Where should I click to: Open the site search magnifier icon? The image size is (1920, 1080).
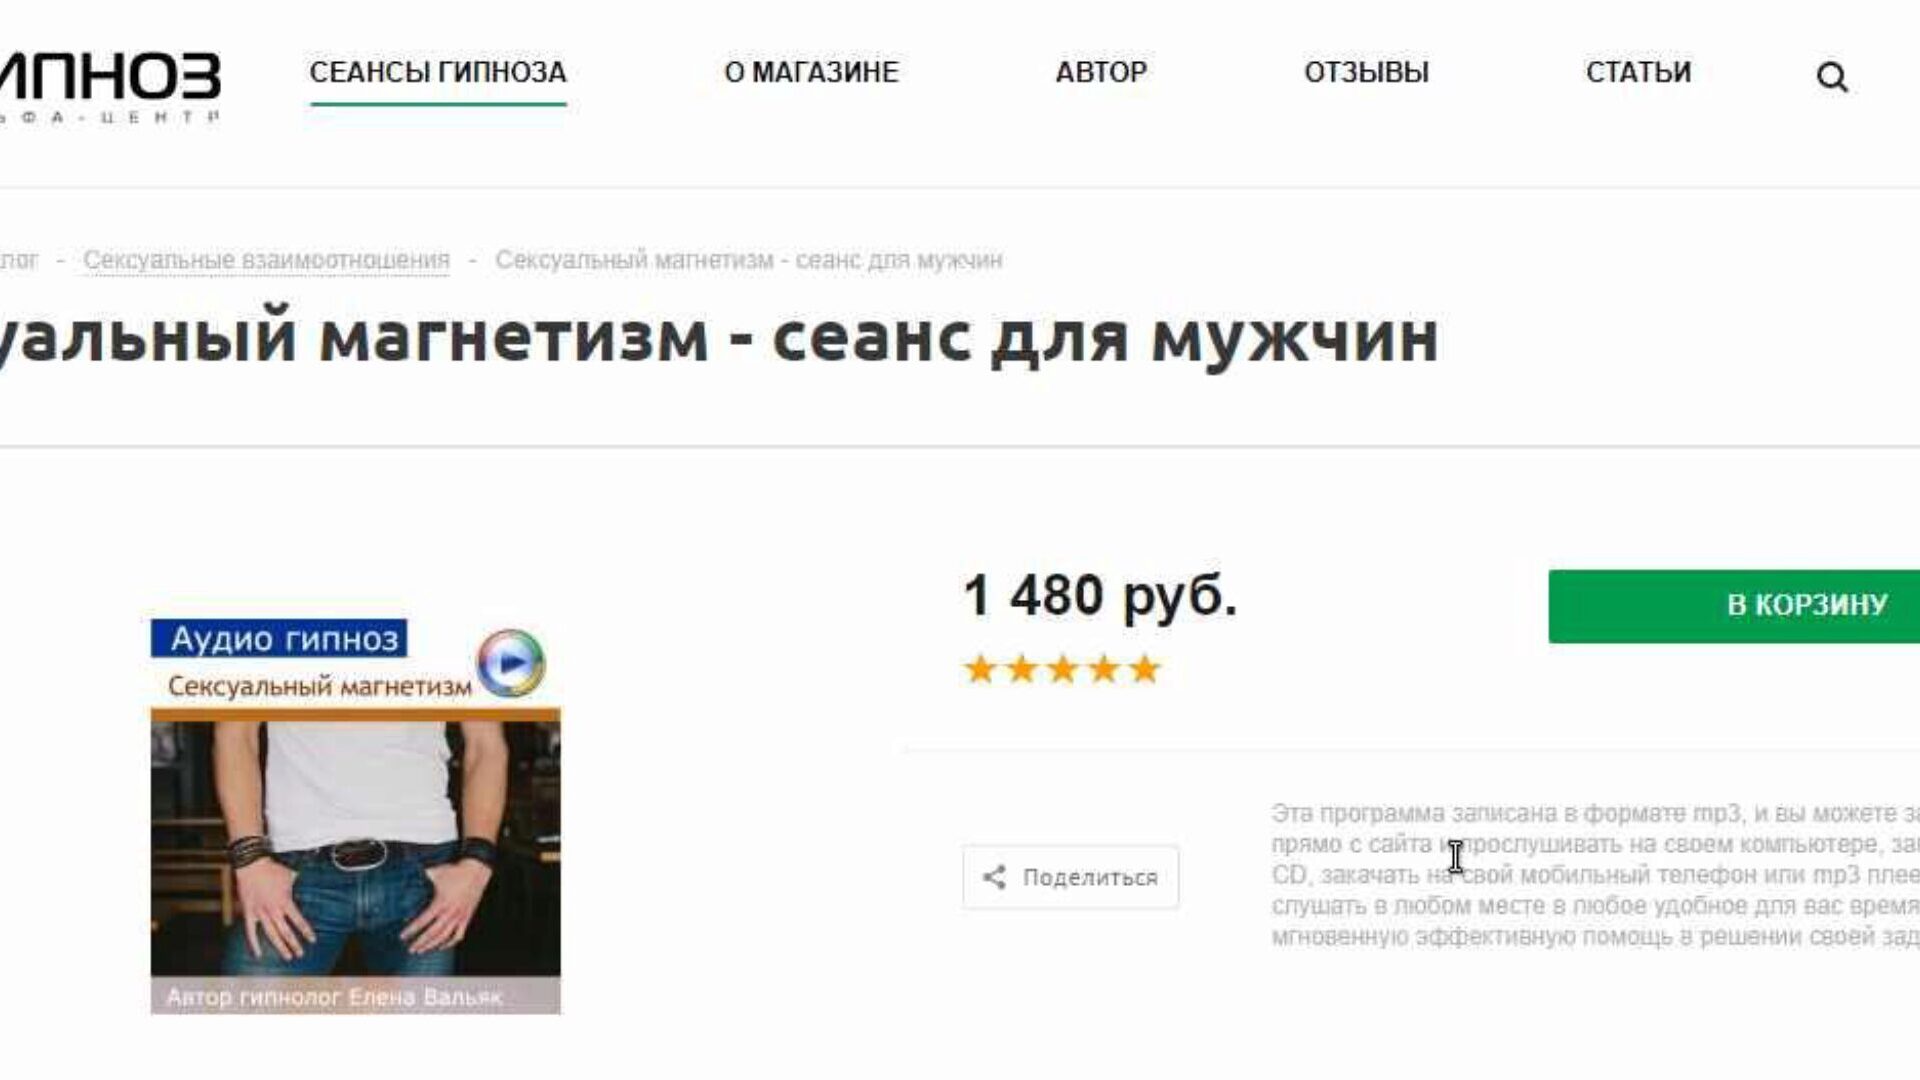[x=1832, y=77]
